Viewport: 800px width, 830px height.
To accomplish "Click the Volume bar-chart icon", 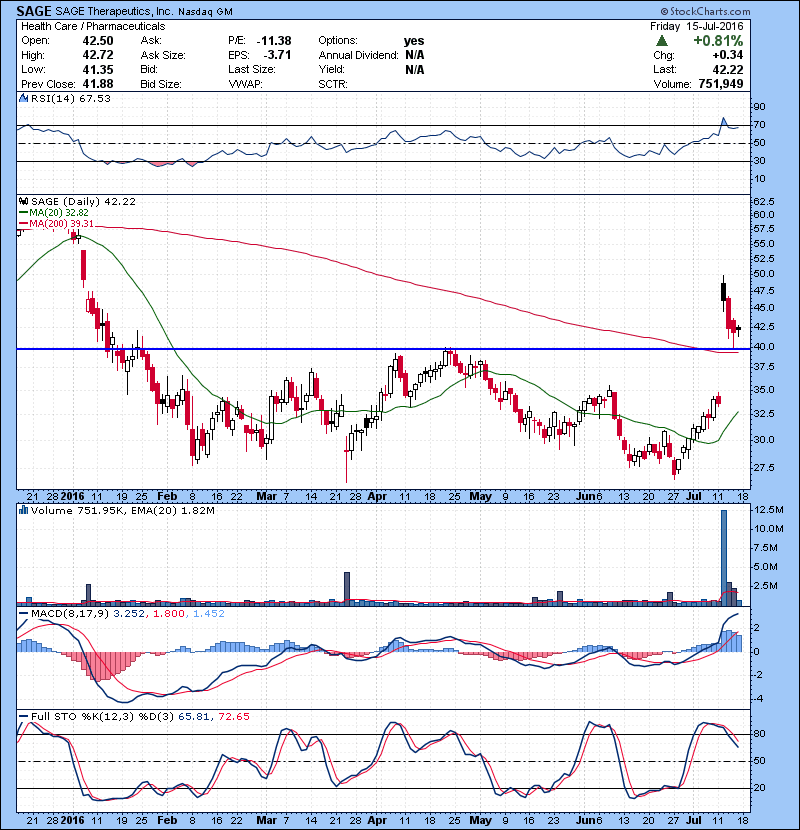I will (x=23, y=511).
